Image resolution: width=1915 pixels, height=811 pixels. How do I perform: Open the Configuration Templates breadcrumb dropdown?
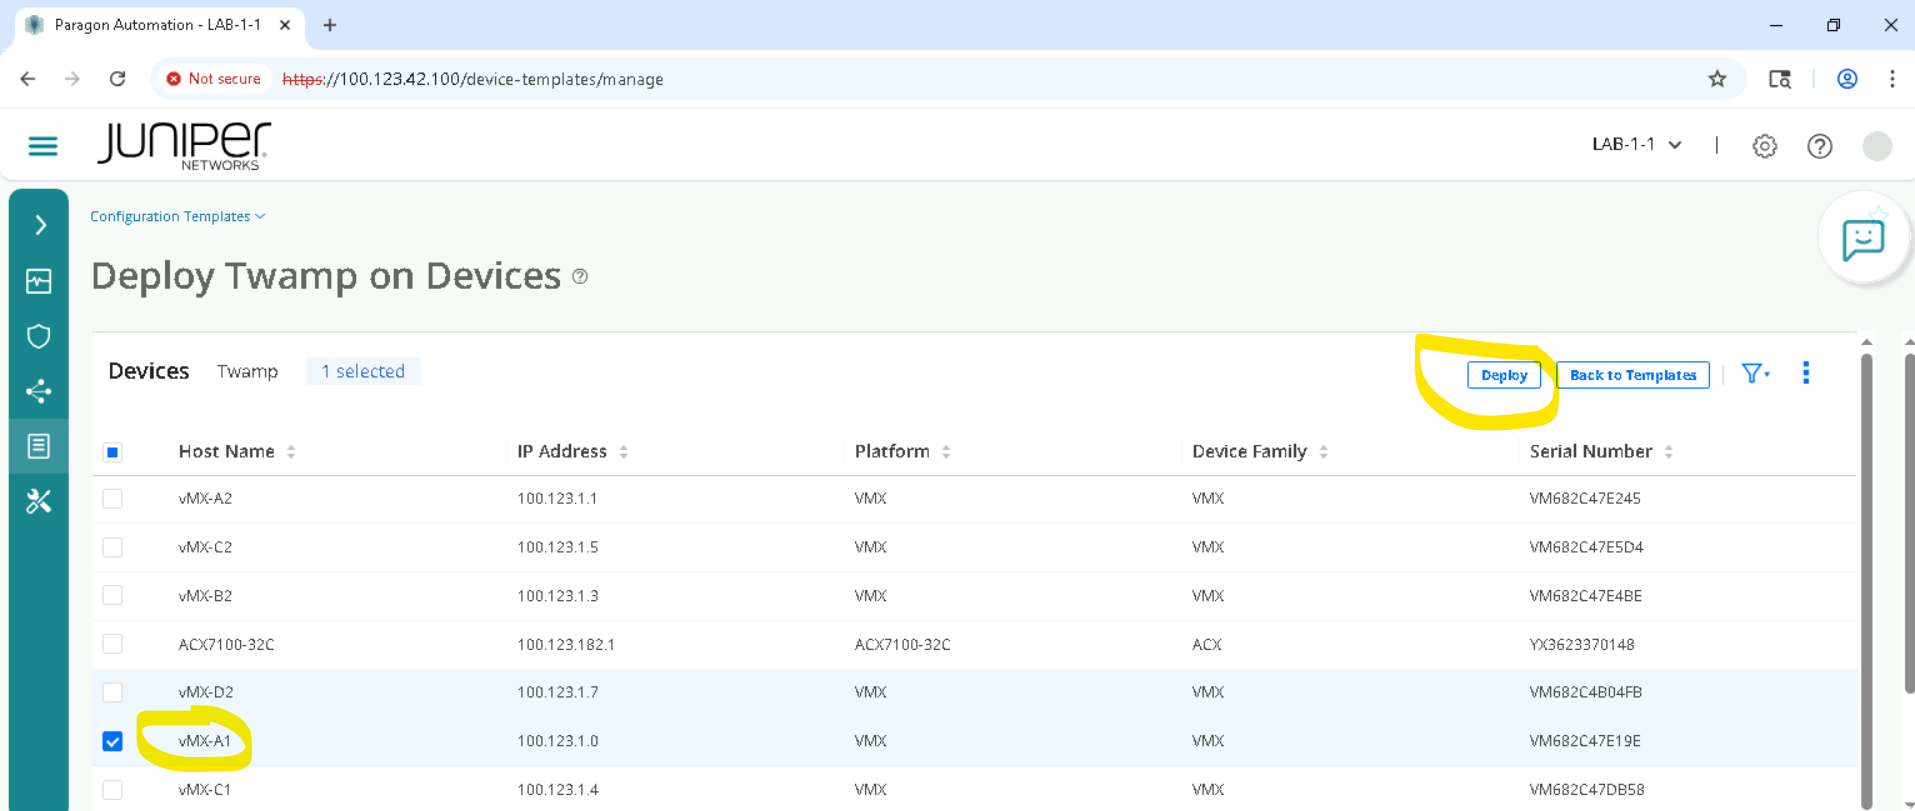pyautogui.click(x=177, y=216)
